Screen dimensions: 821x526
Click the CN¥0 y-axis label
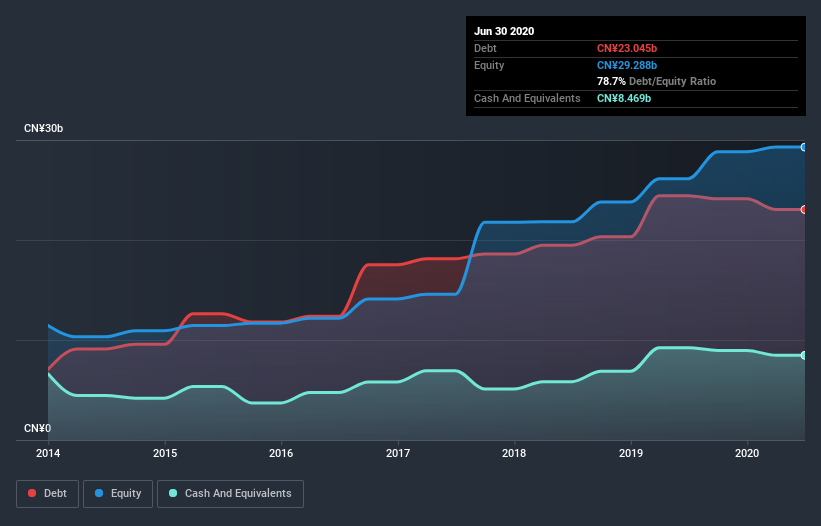pyautogui.click(x=38, y=428)
